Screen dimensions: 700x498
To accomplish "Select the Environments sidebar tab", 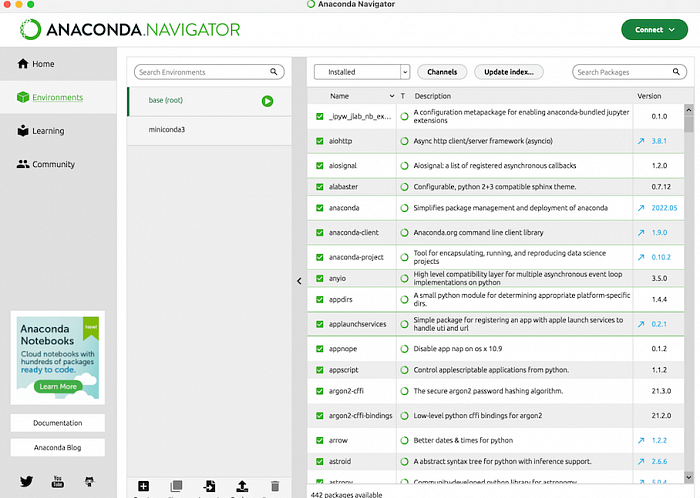I will click(x=58, y=97).
